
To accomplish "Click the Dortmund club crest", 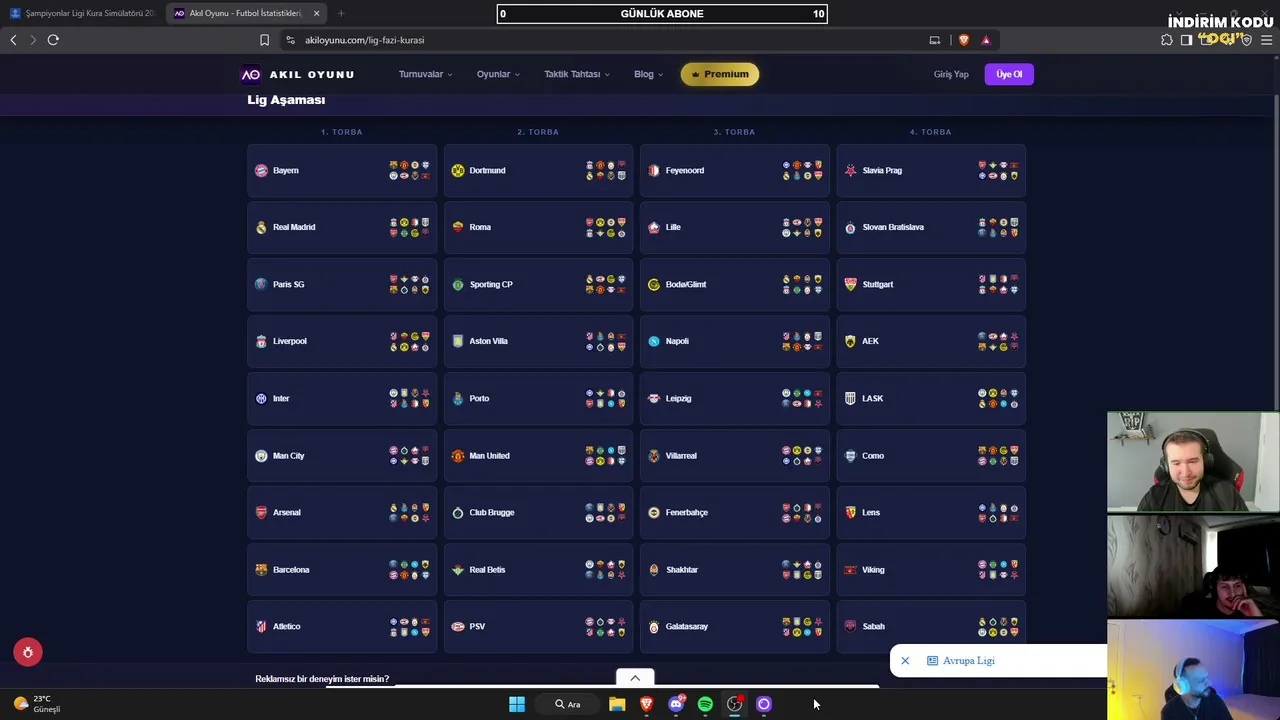I will tap(458, 171).
